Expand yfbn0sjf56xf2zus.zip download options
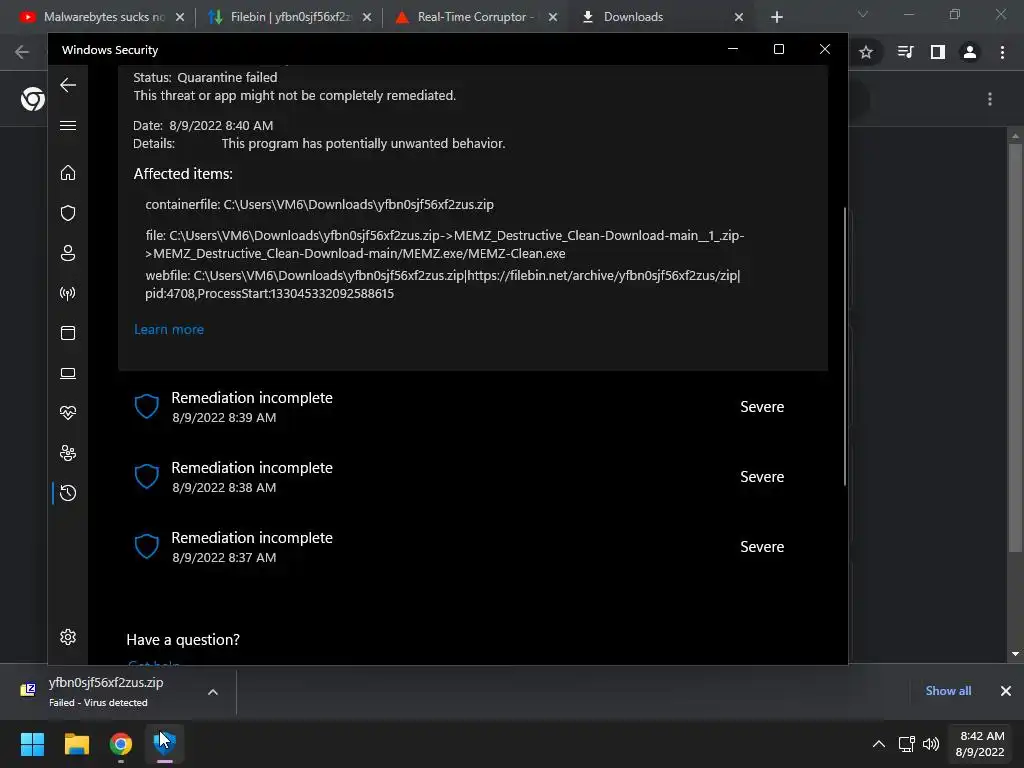1024x768 pixels. coord(213,692)
